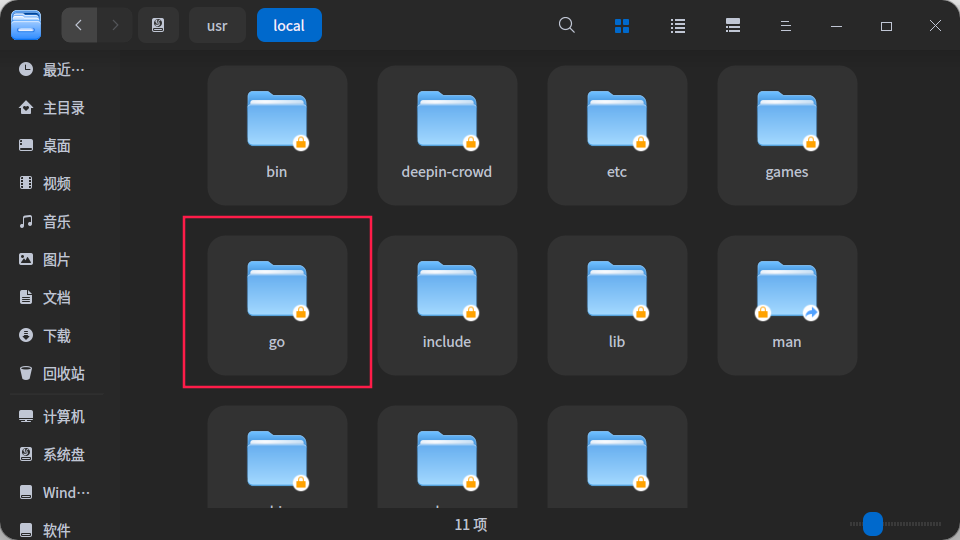Open 回收站 in the sidebar
This screenshot has height=540, width=960.
pyautogui.click(x=53, y=373)
